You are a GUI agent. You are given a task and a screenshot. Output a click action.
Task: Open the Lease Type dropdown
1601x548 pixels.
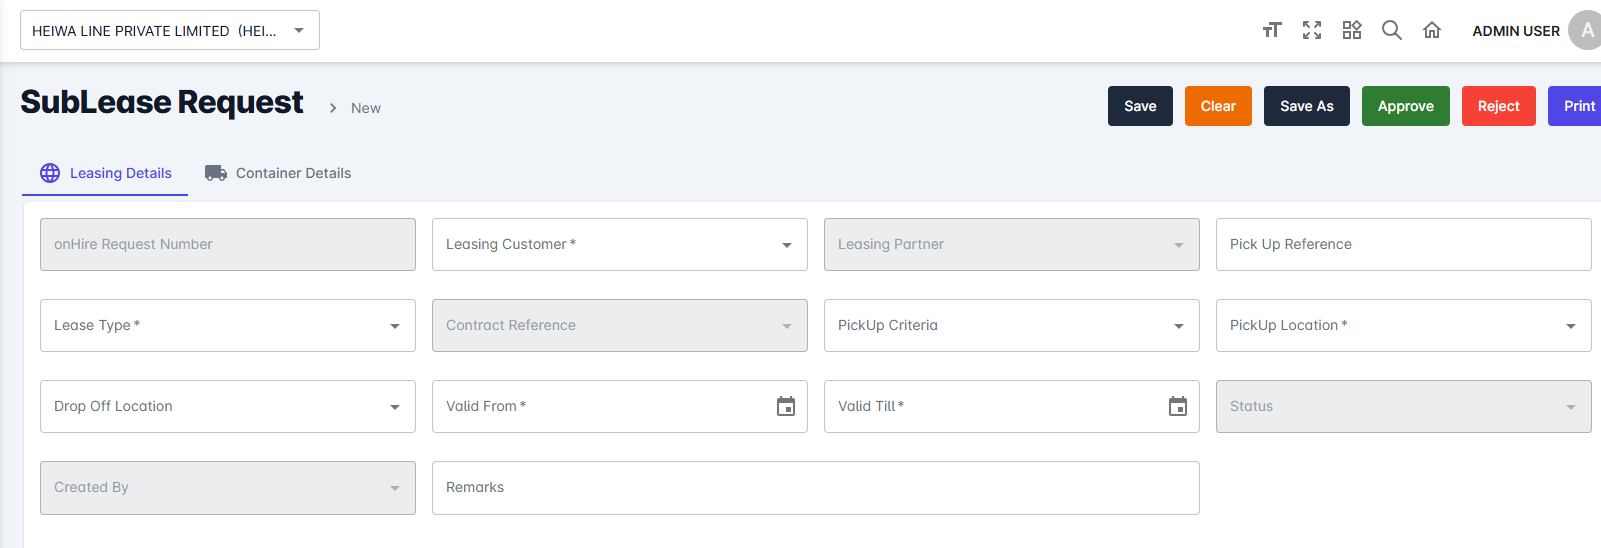click(394, 326)
